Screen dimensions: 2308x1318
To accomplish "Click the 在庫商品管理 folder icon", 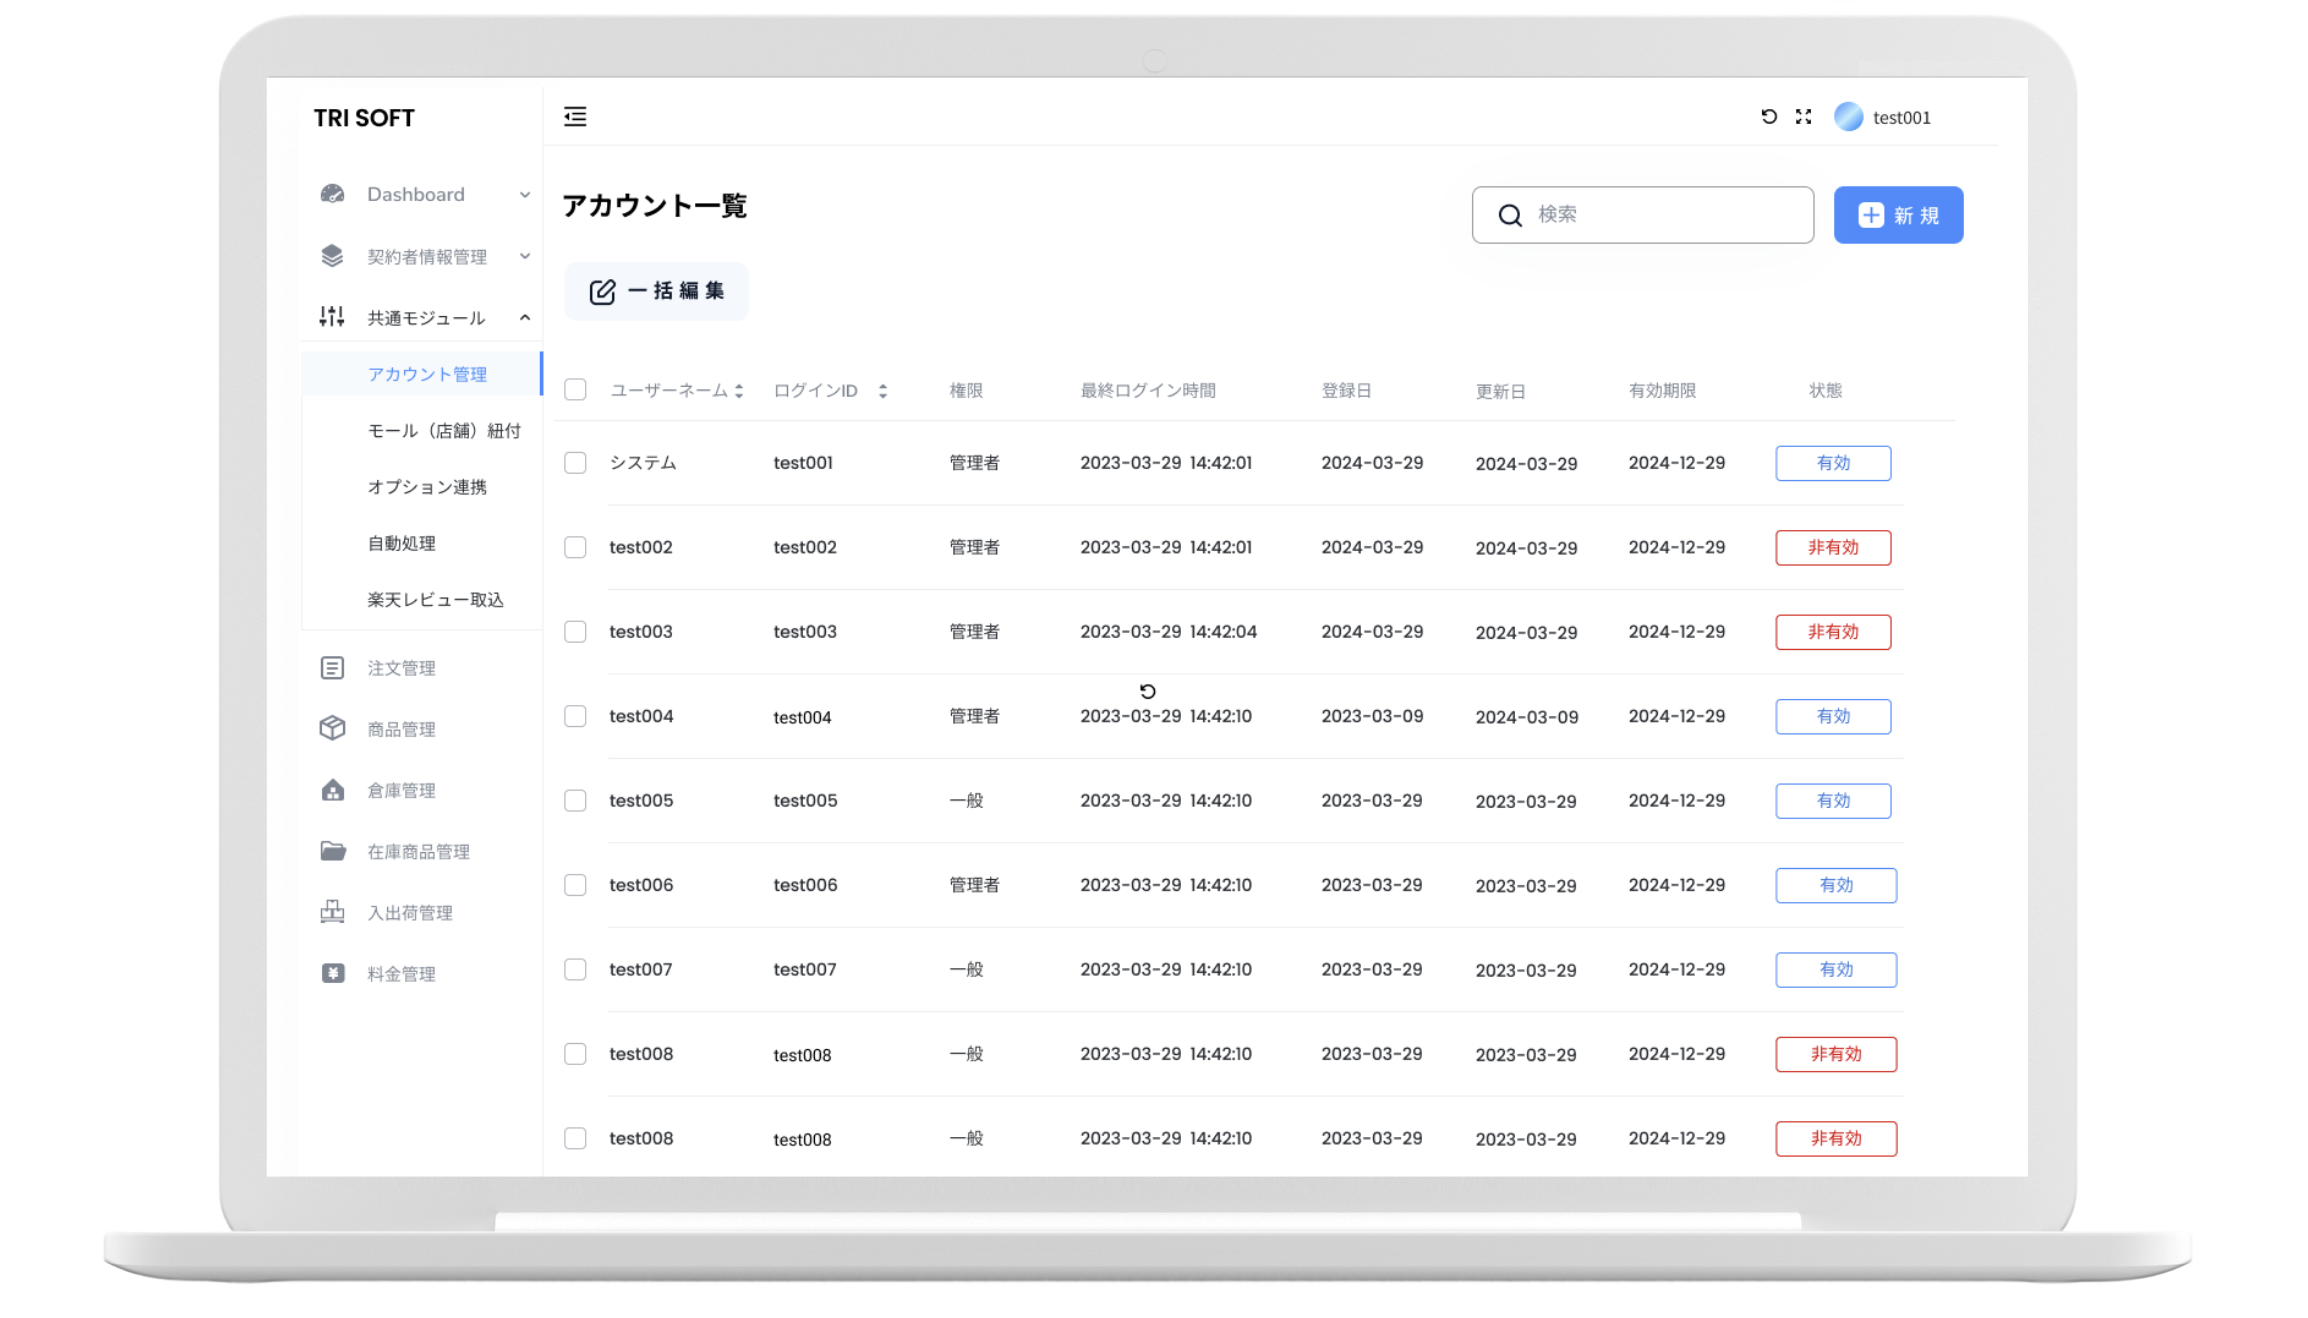I will [x=333, y=850].
